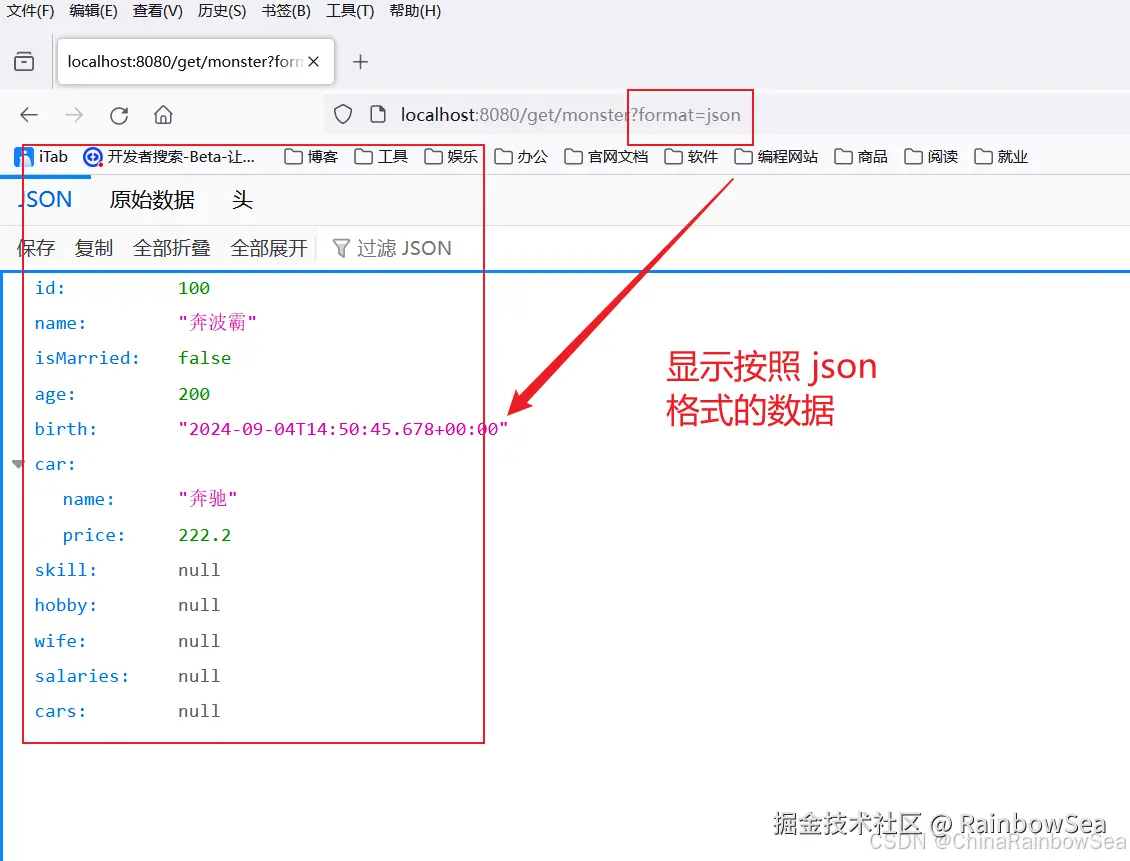Click the 复制 button
This screenshot has height=861, width=1130.
pos(94,248)
